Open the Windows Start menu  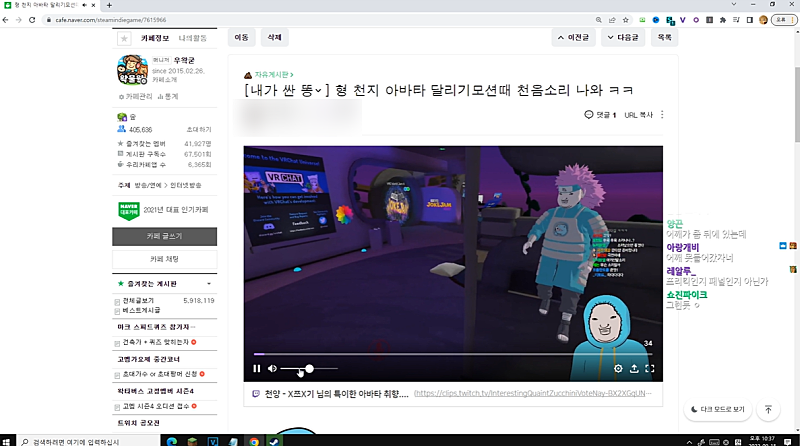coord(6,441)
